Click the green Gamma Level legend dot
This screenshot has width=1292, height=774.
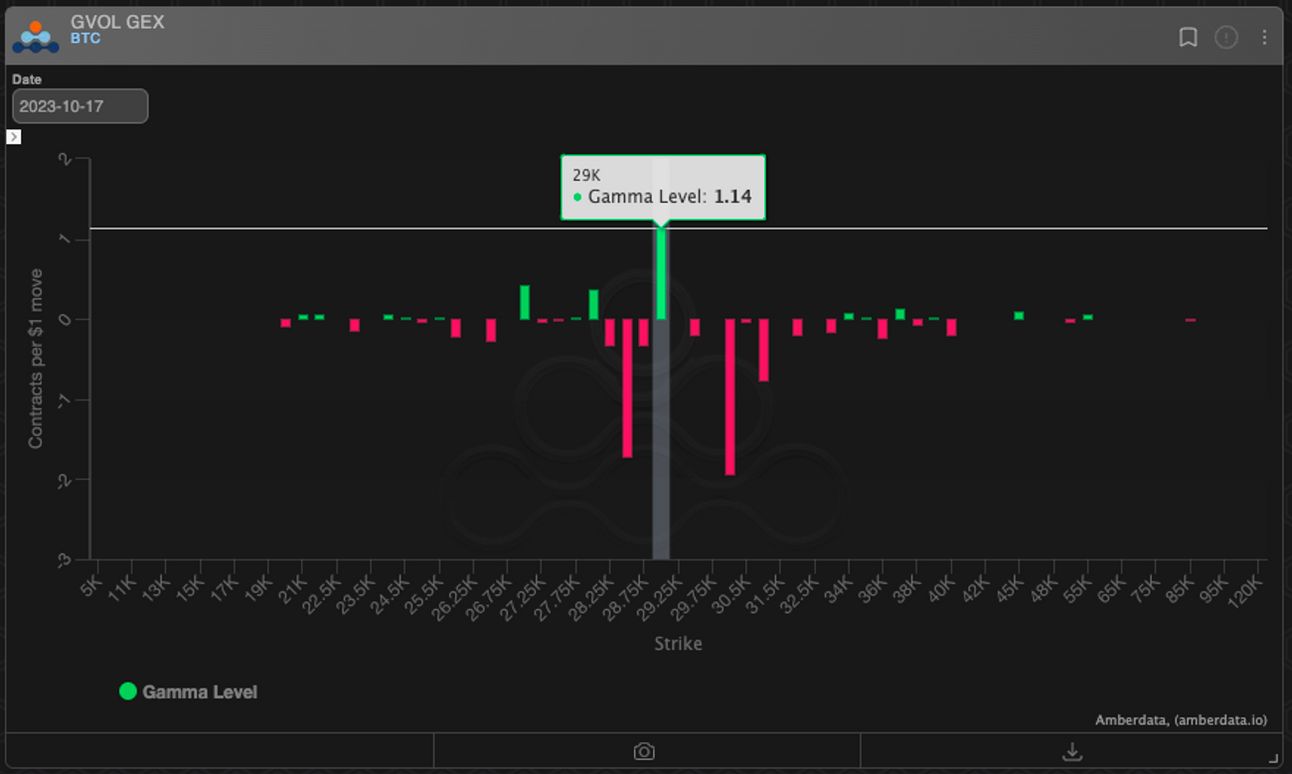point(128,691)
